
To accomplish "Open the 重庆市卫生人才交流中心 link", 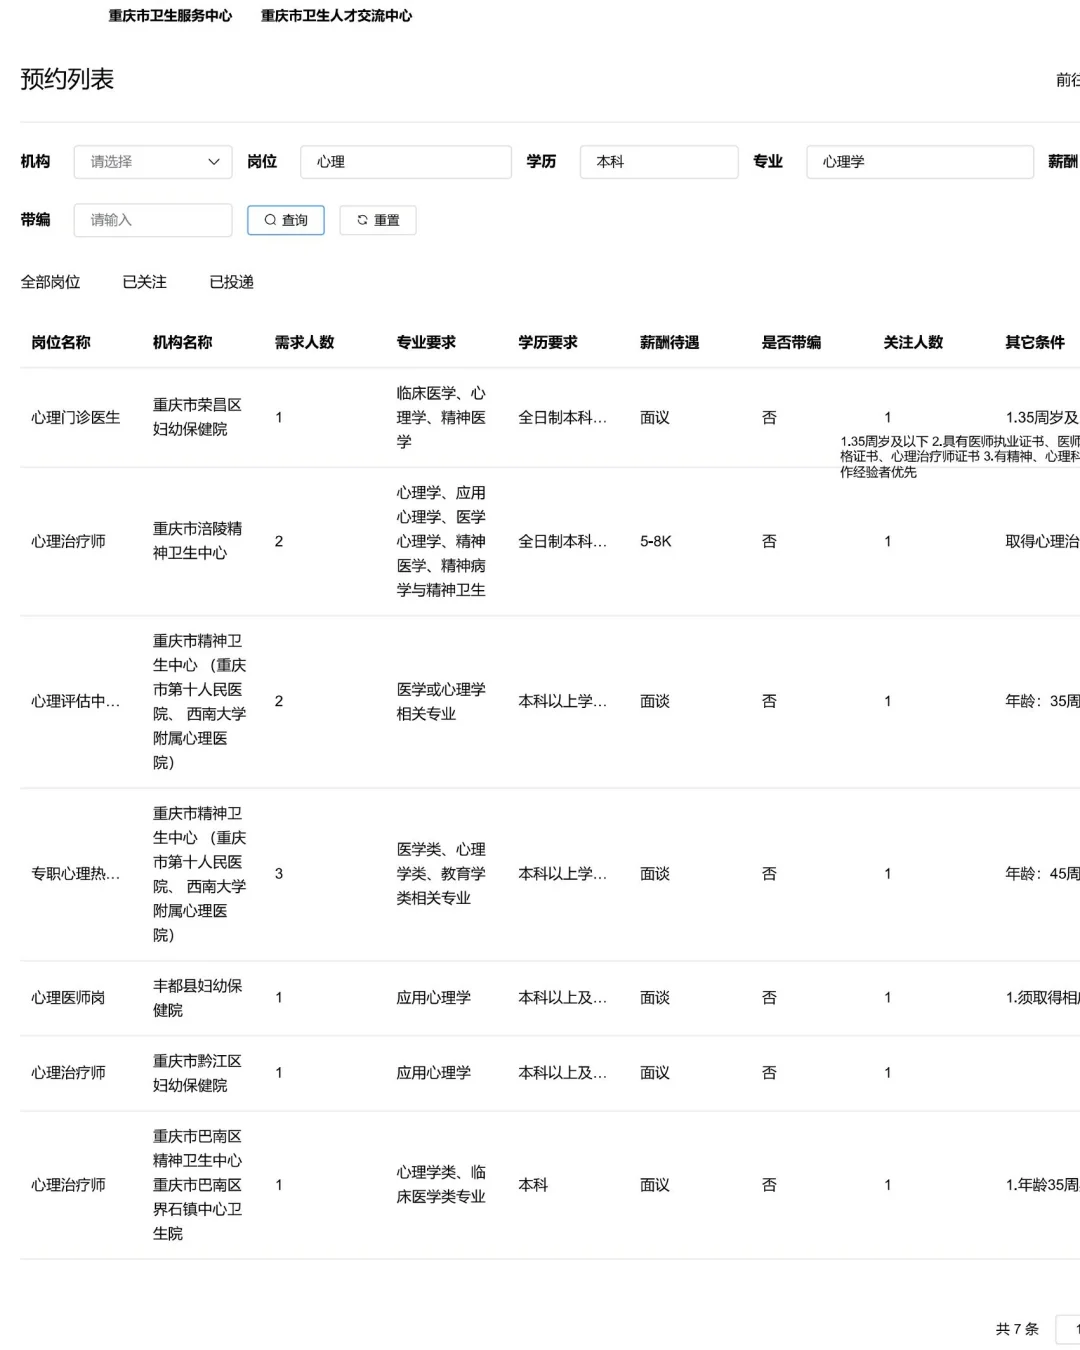I will (x=336, y=15).
